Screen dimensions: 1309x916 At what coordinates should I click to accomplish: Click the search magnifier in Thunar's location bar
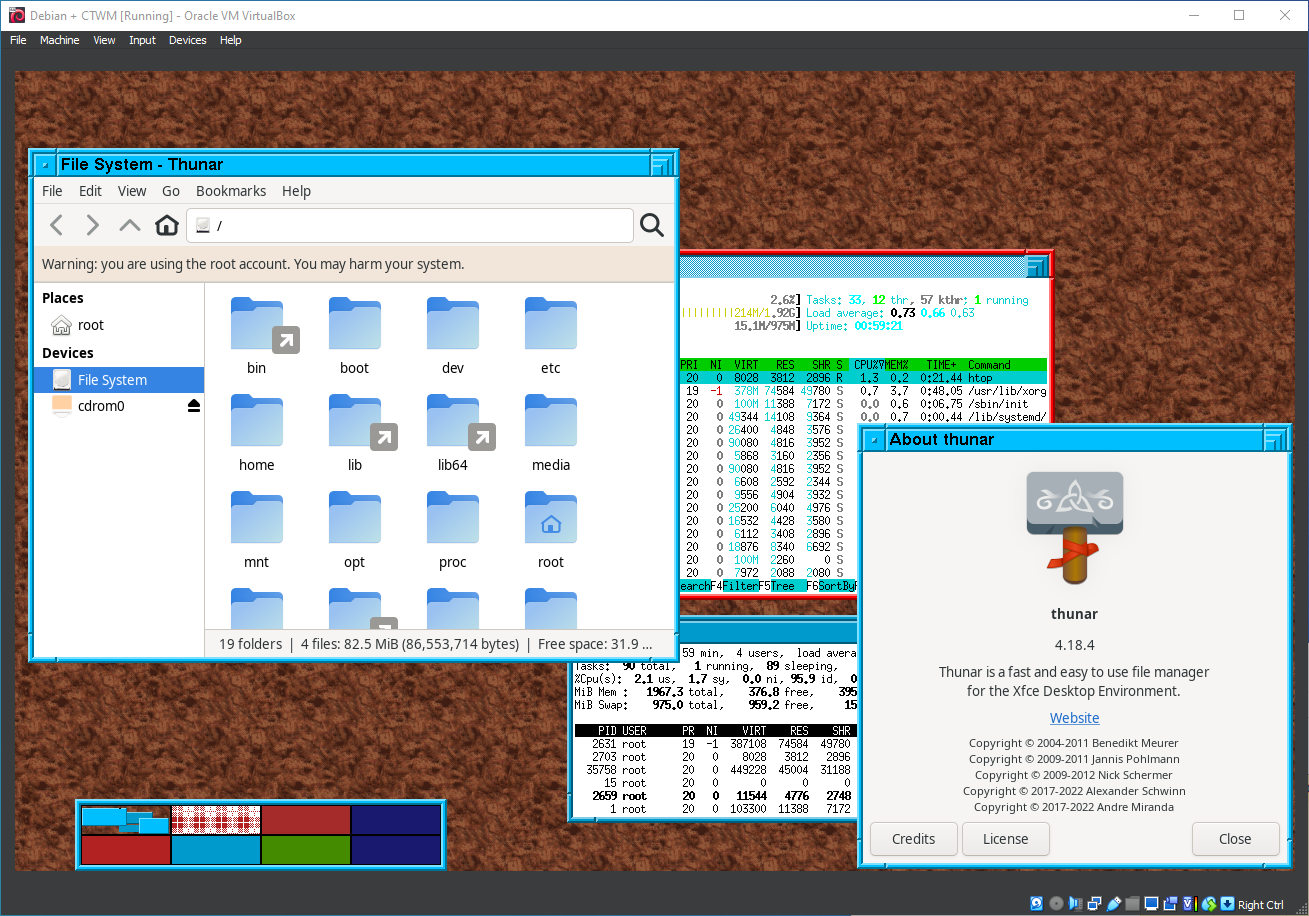(652, 225)
